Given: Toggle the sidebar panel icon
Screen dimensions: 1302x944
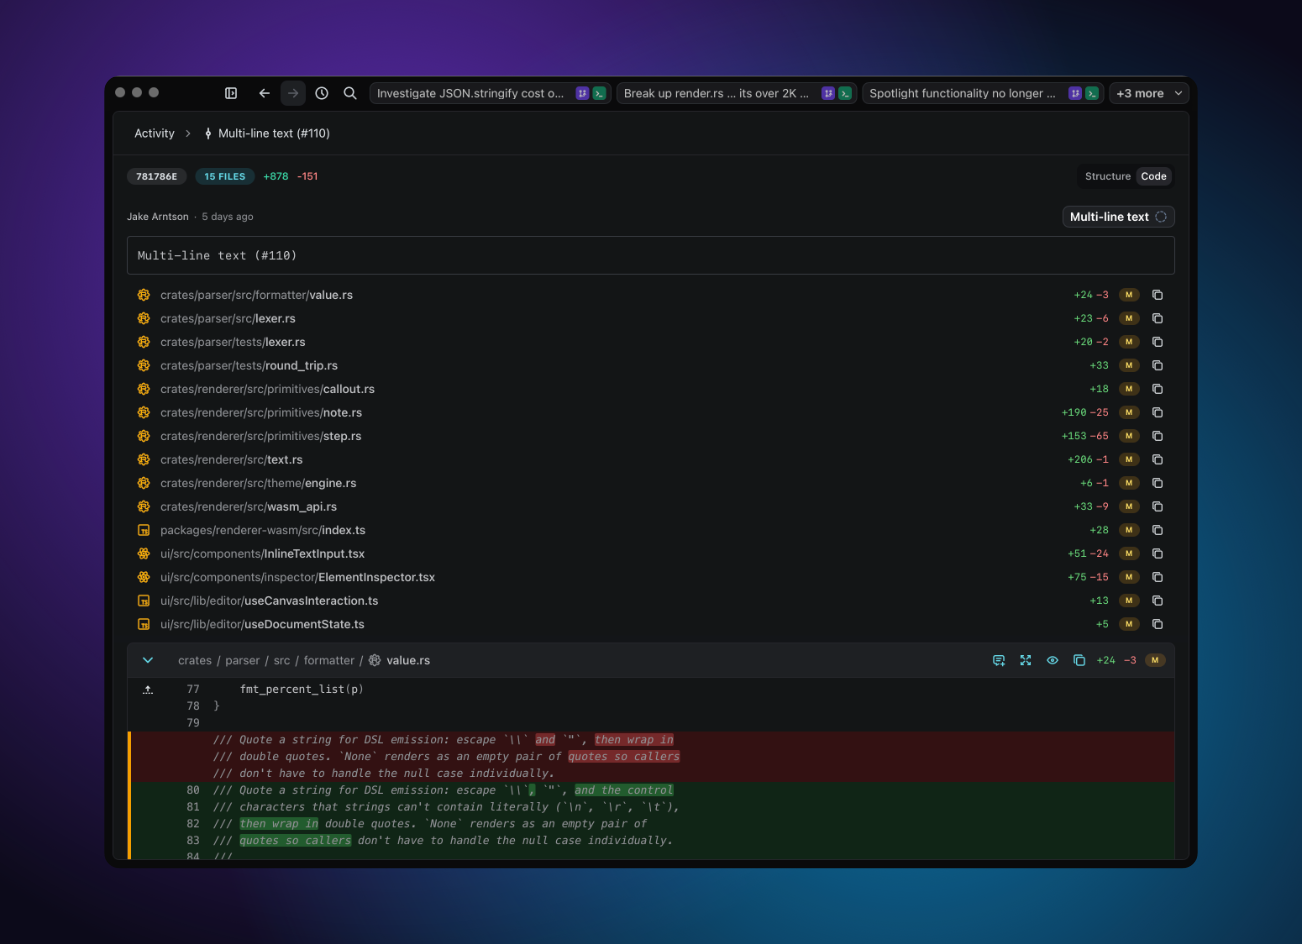Looking at the screenshot, I should point(231,93).
